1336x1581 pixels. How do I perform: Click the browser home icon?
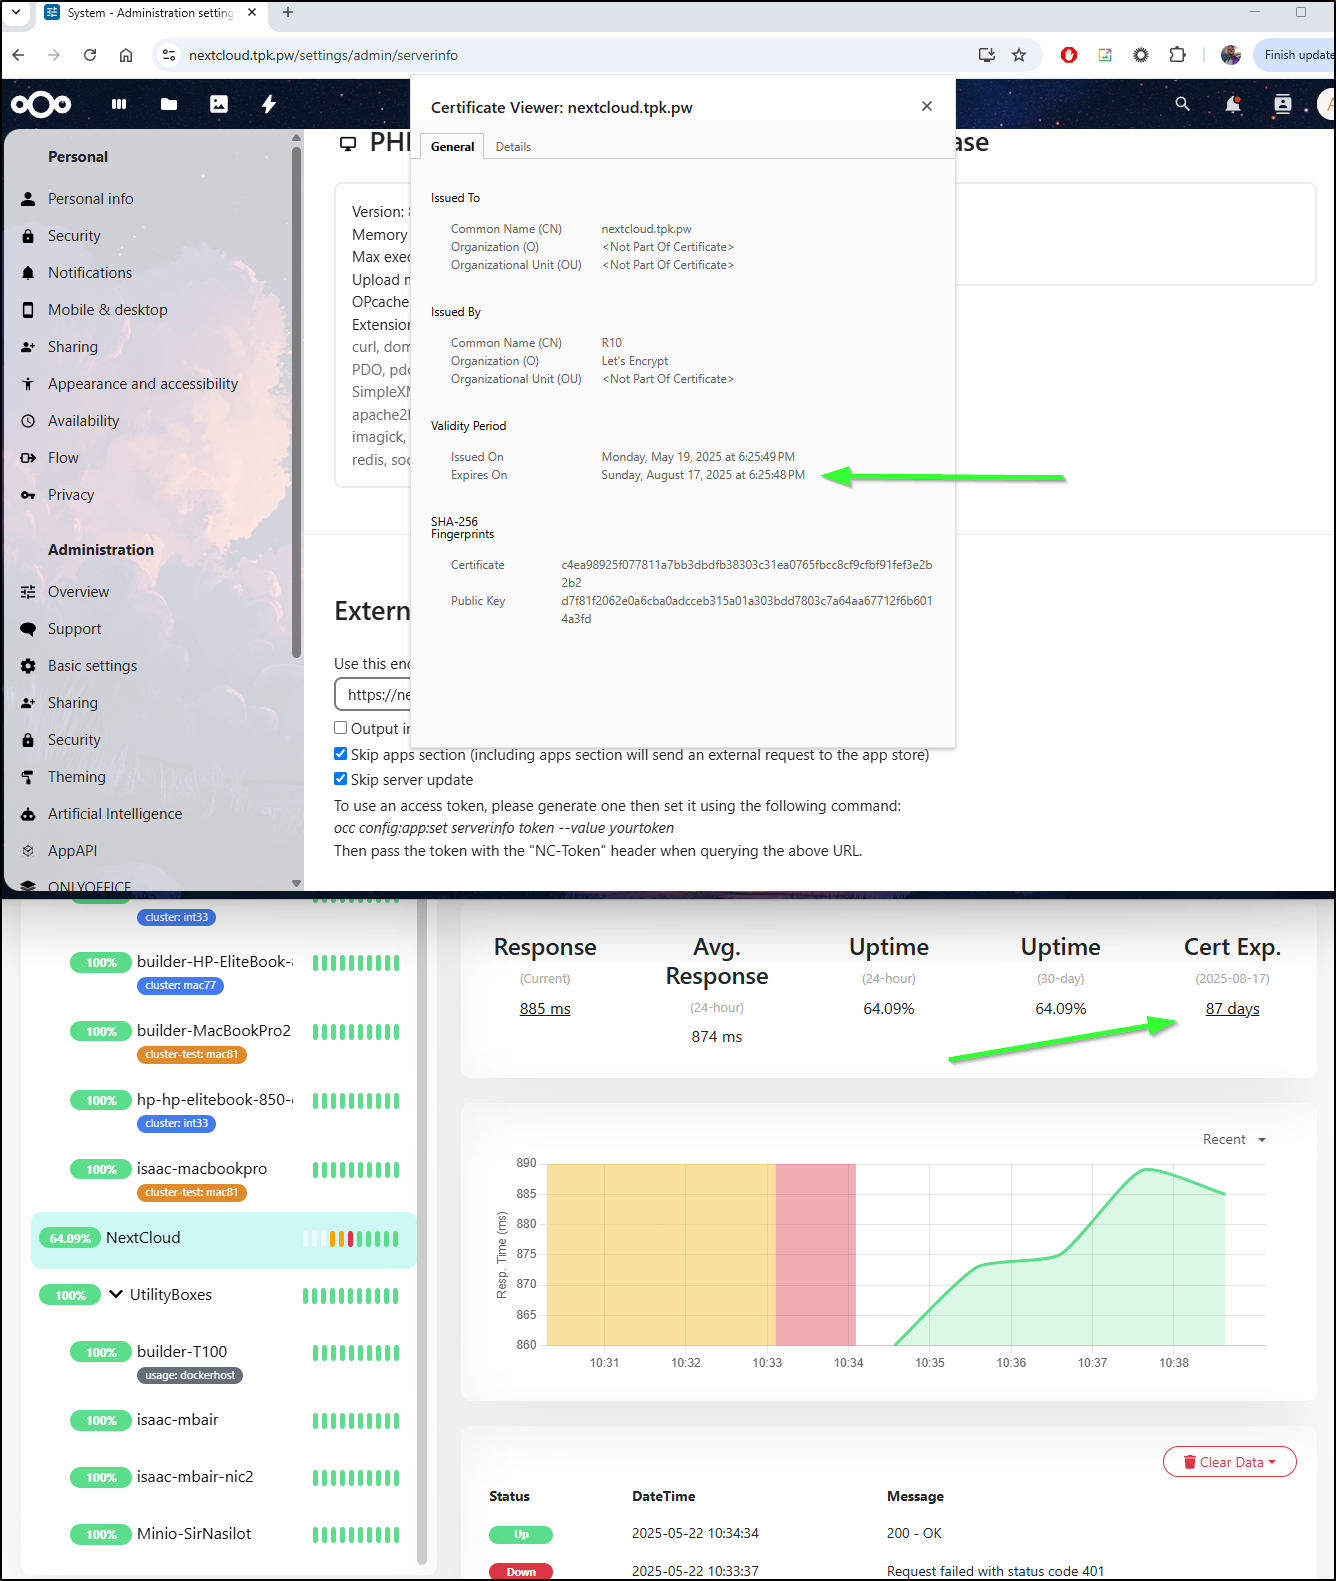pos(126,55)
